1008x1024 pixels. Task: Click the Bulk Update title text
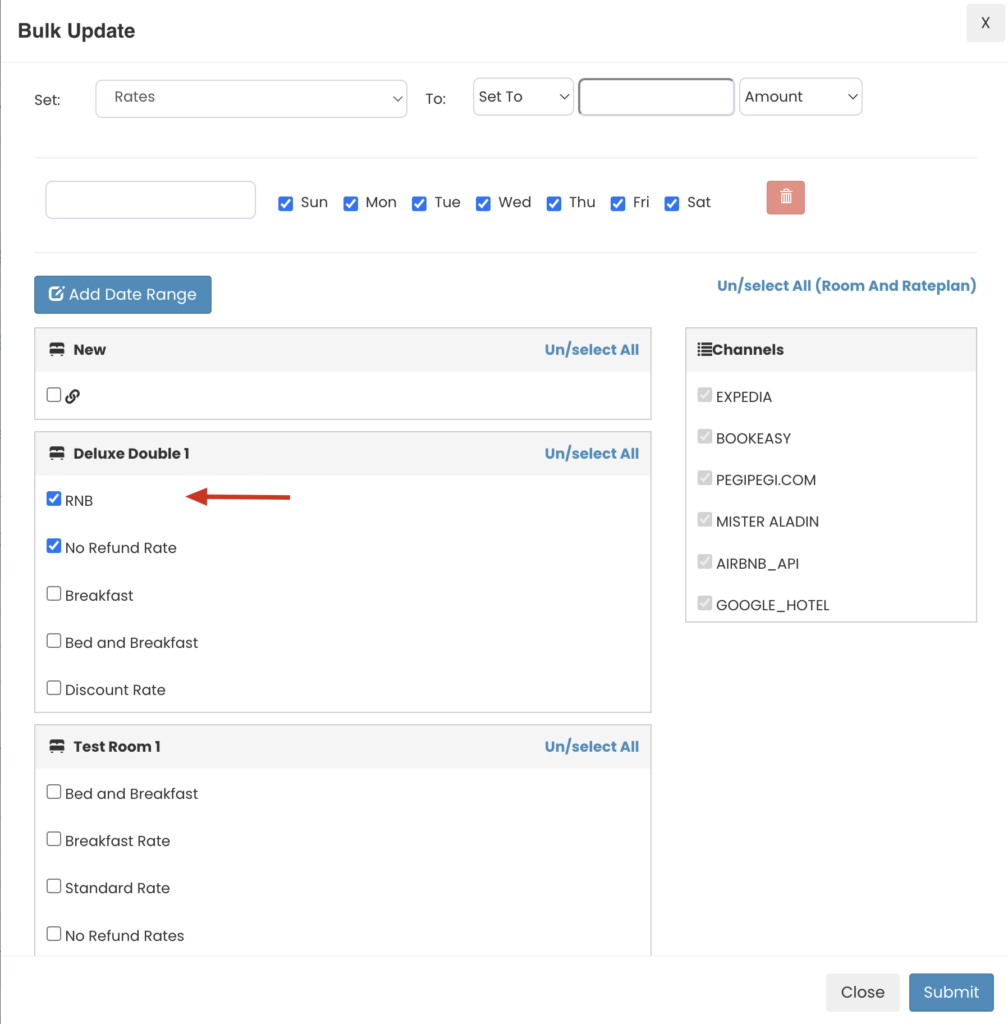coord(76,31)
